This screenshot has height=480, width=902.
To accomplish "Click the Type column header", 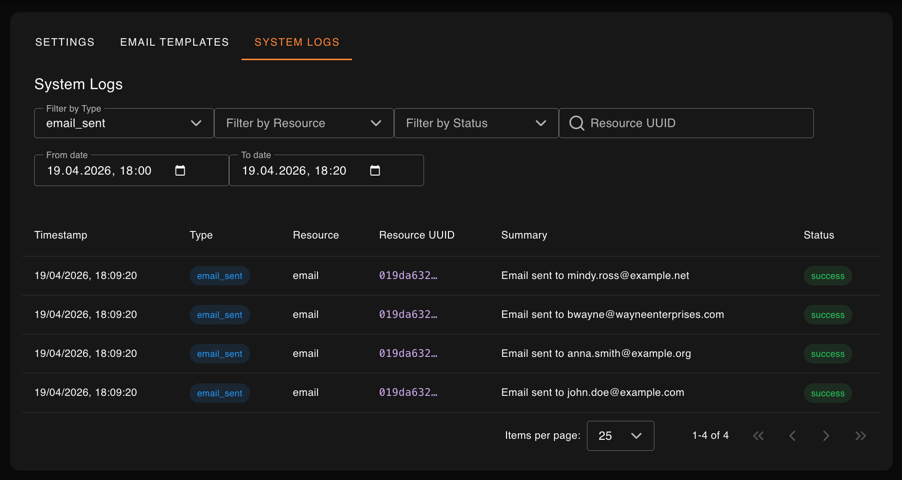I will tap(201, 235).
